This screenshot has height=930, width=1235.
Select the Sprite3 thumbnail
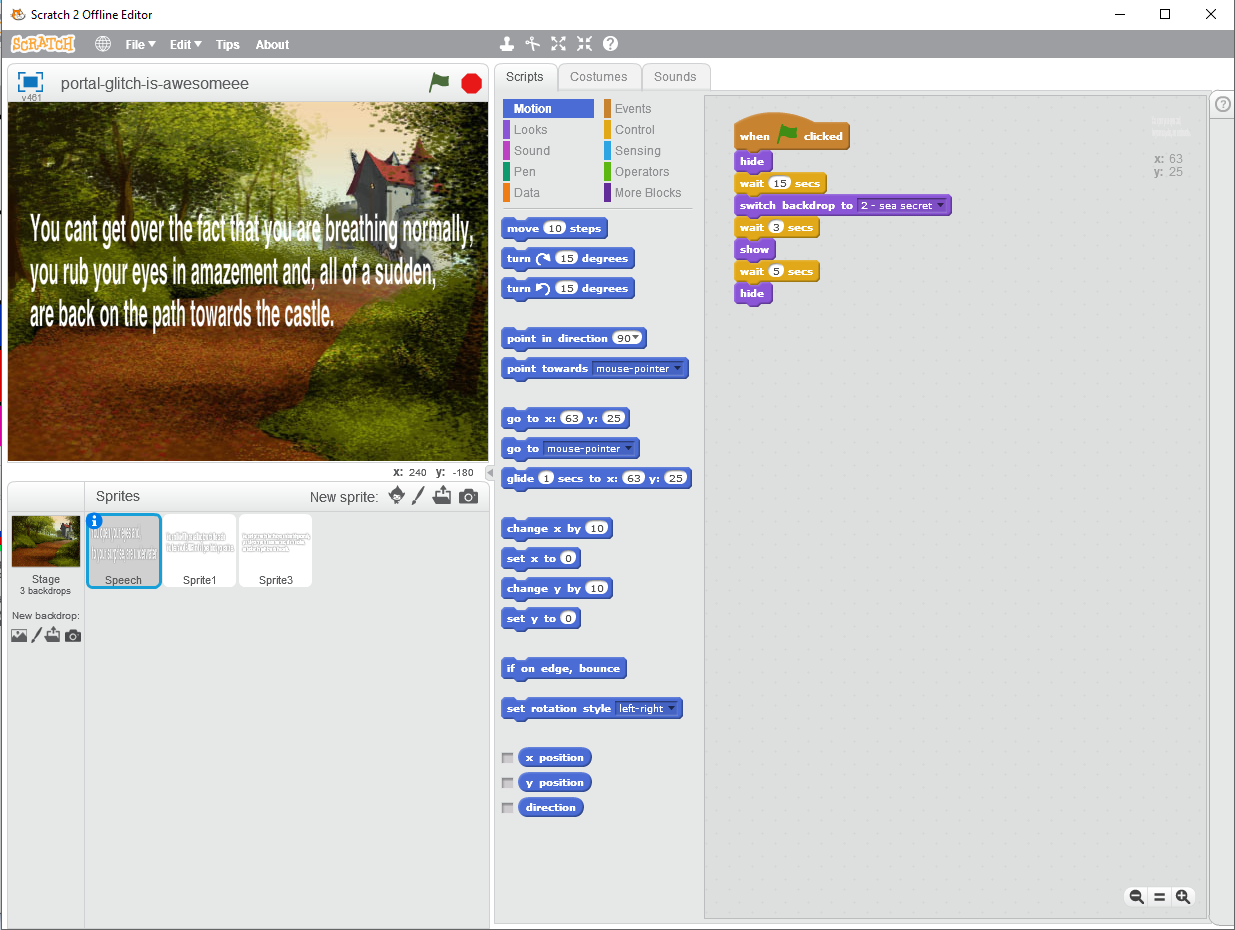(x=276, y=550)
